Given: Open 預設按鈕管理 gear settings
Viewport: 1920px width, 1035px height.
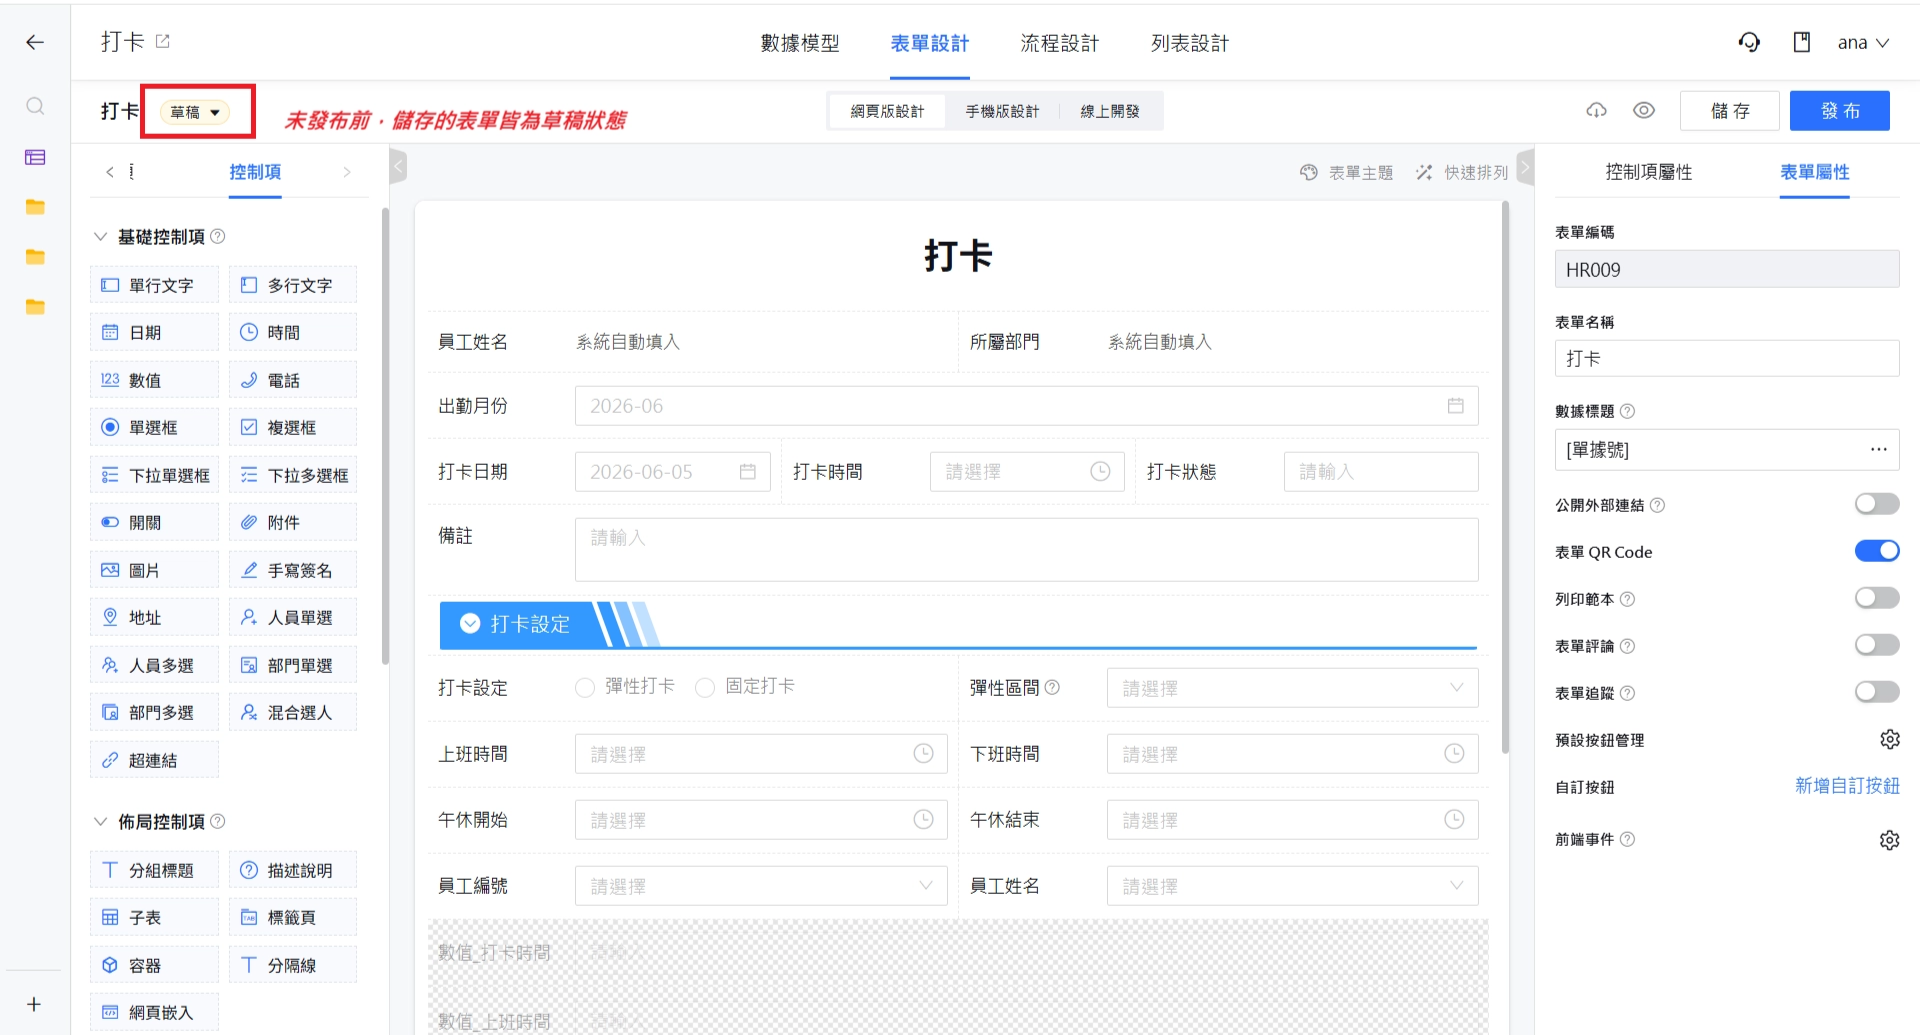Looking at the screenshot, I should click(x=1889, y=739).
